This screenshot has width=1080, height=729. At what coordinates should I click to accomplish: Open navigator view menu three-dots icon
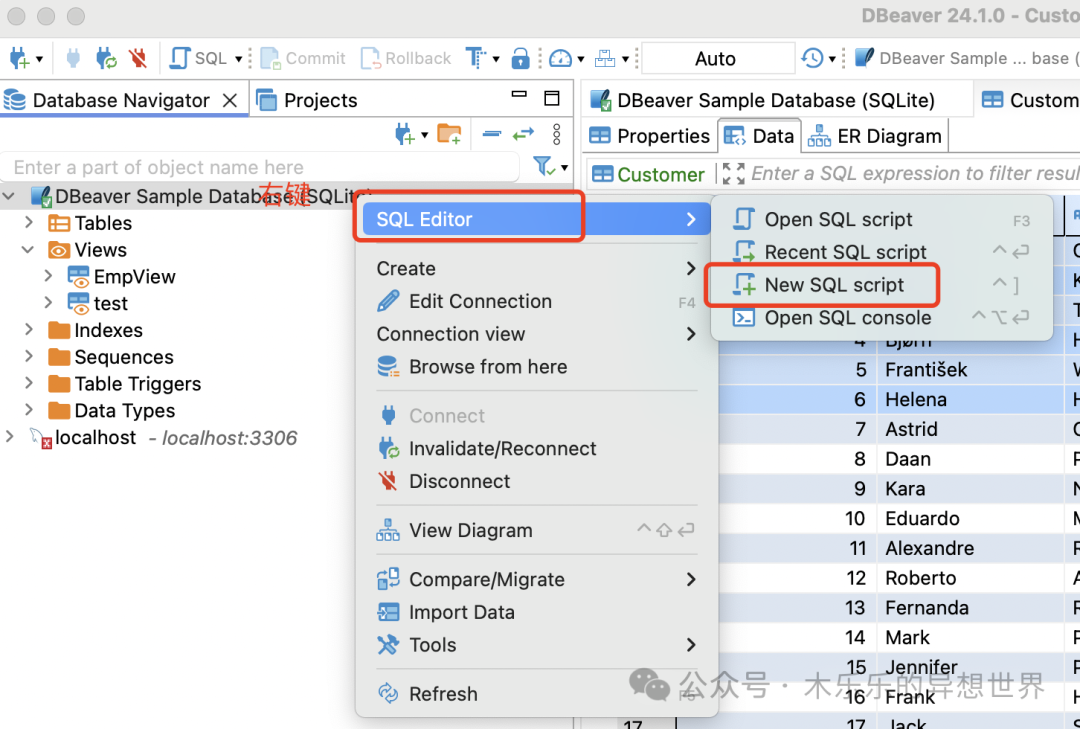coord(557,134)
